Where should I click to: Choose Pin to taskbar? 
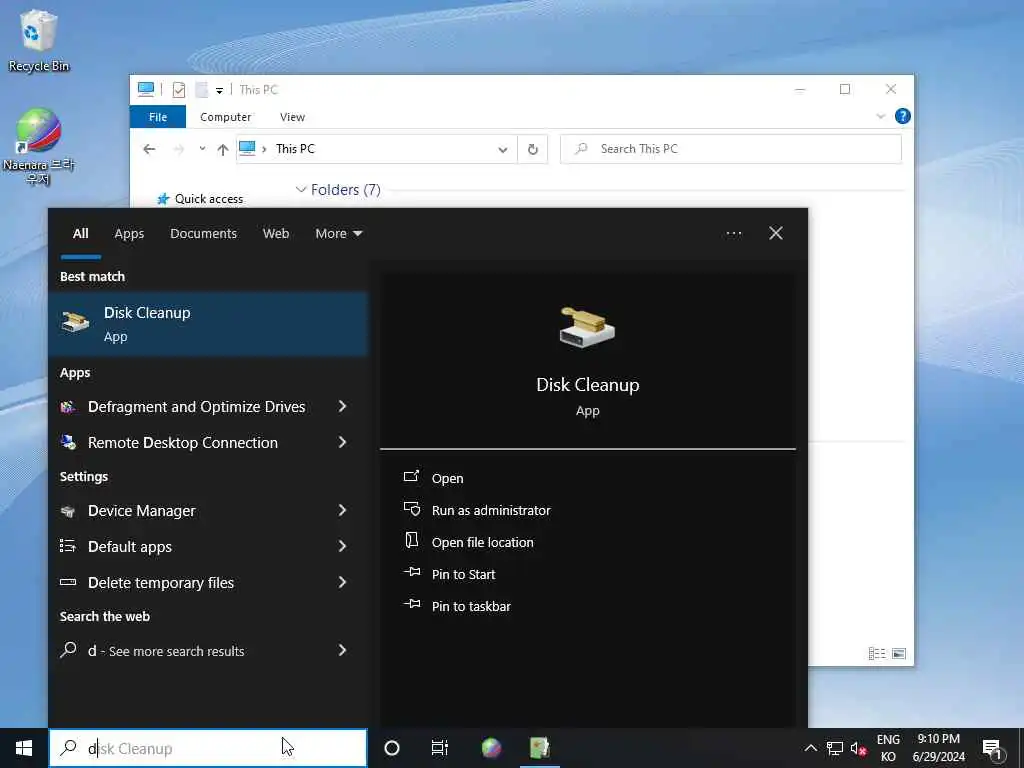tap(471, 607)
